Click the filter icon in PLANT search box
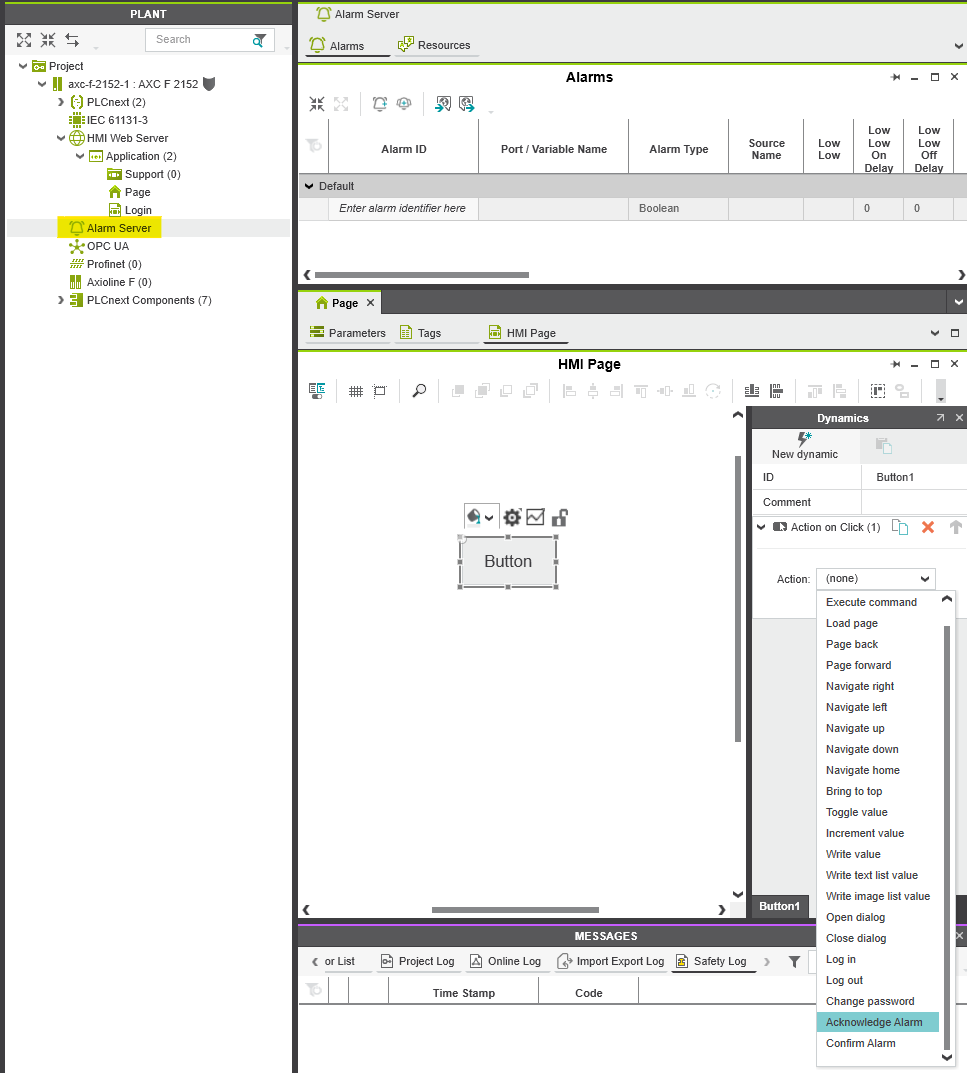 point(260,40)
